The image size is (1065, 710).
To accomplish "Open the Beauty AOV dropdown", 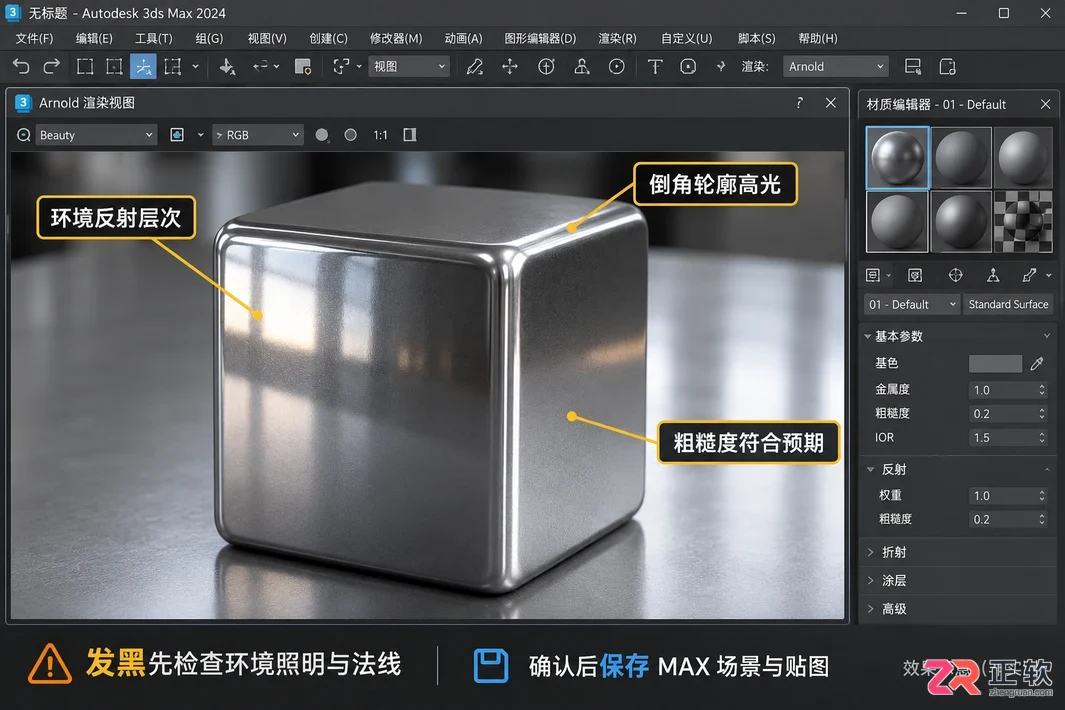I will (96, 135).
